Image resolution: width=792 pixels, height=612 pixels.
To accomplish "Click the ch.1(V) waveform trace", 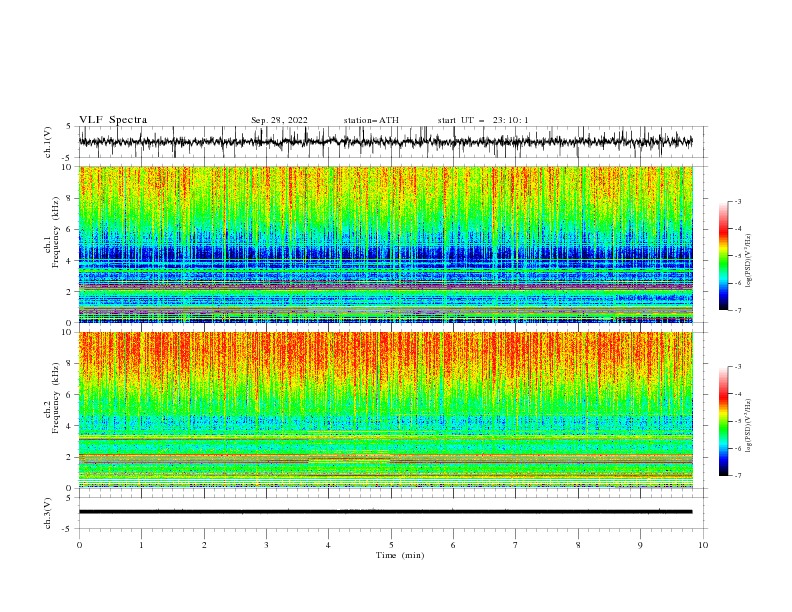I will (386, 142).
